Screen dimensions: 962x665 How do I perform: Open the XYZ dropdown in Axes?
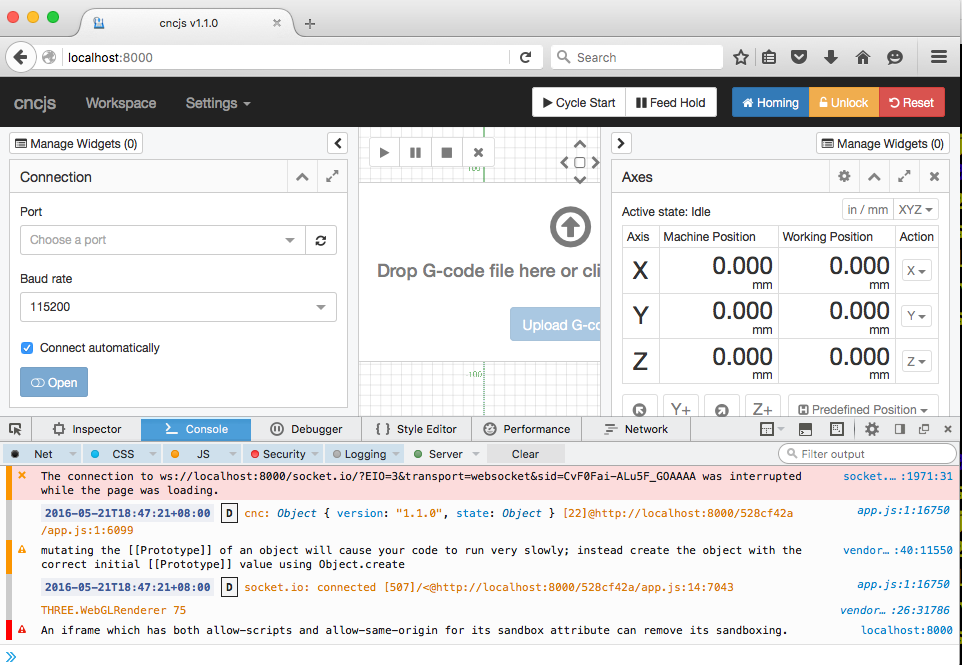tap(916, 210)
